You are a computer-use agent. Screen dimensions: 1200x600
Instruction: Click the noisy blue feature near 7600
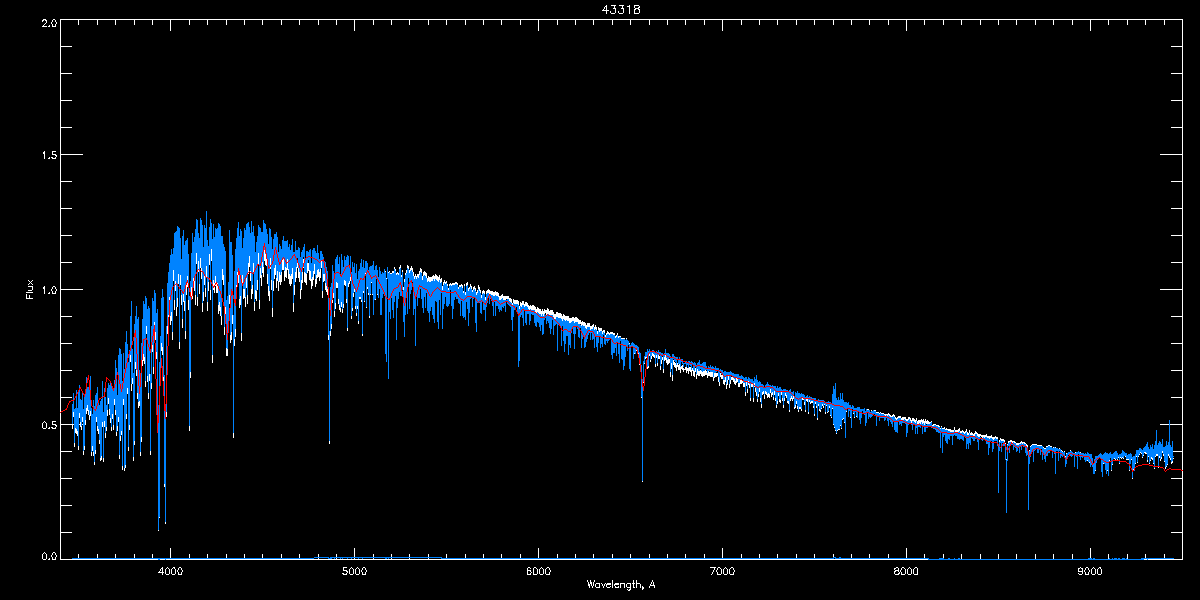[837, 412]
